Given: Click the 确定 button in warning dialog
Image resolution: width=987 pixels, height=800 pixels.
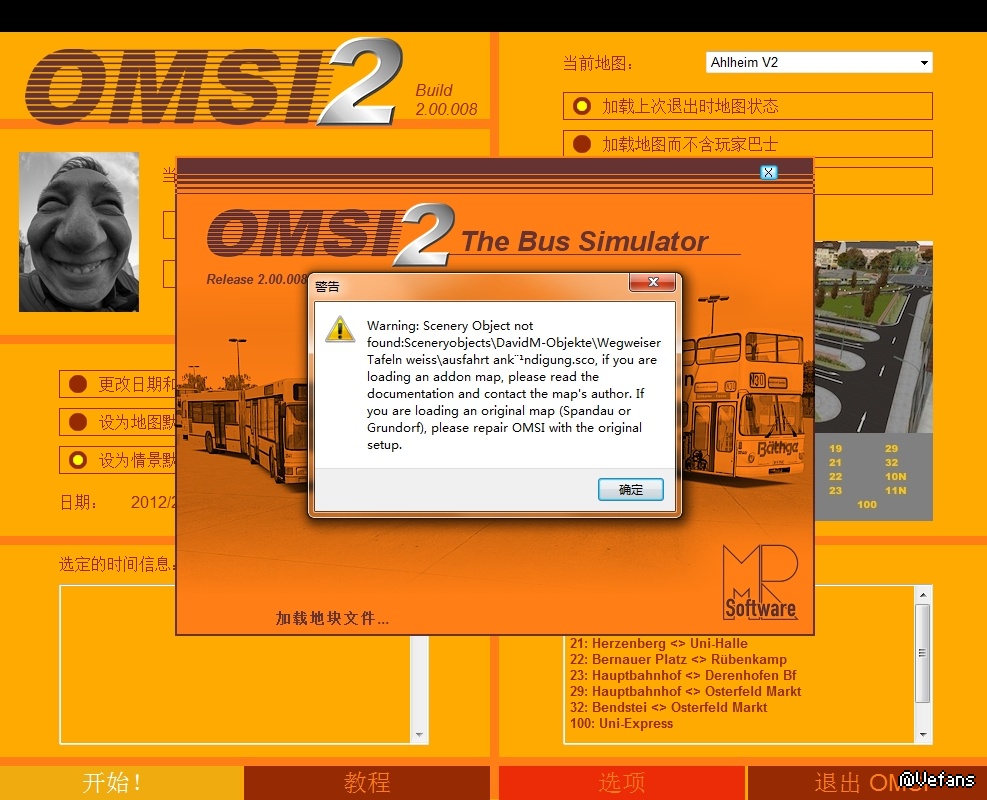Looking at the screenshot, I should pos(630,490).
